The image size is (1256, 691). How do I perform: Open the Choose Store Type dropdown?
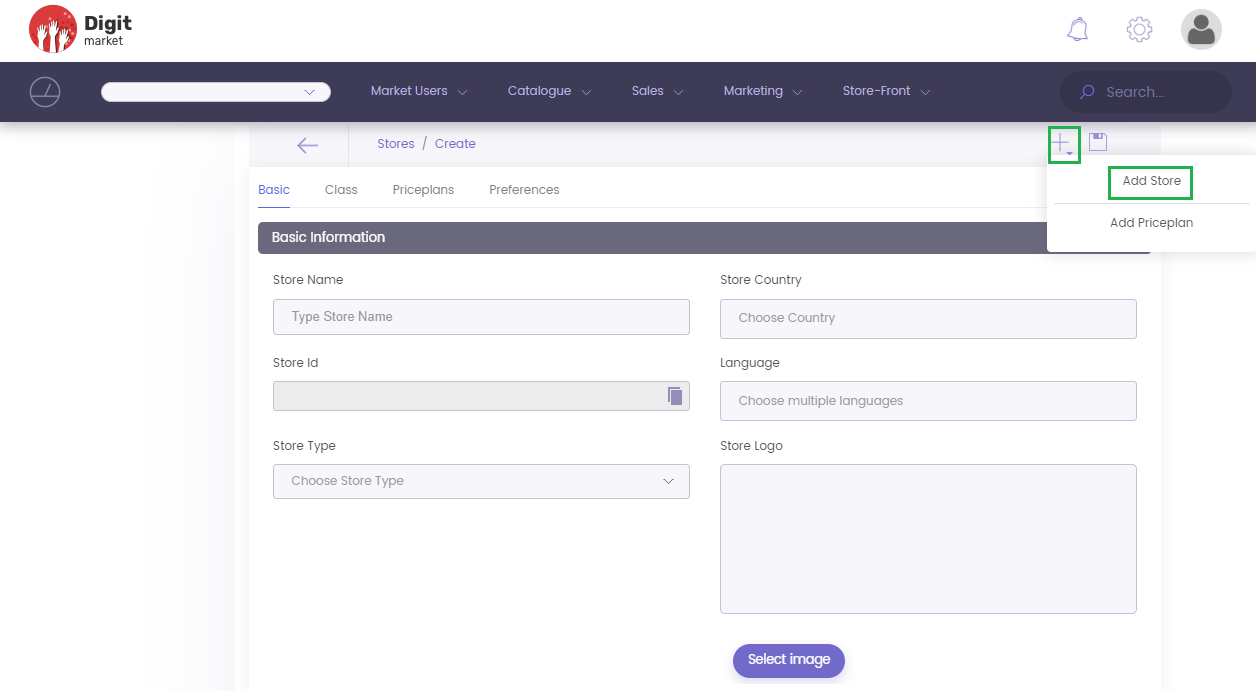[x=481, y=481]
